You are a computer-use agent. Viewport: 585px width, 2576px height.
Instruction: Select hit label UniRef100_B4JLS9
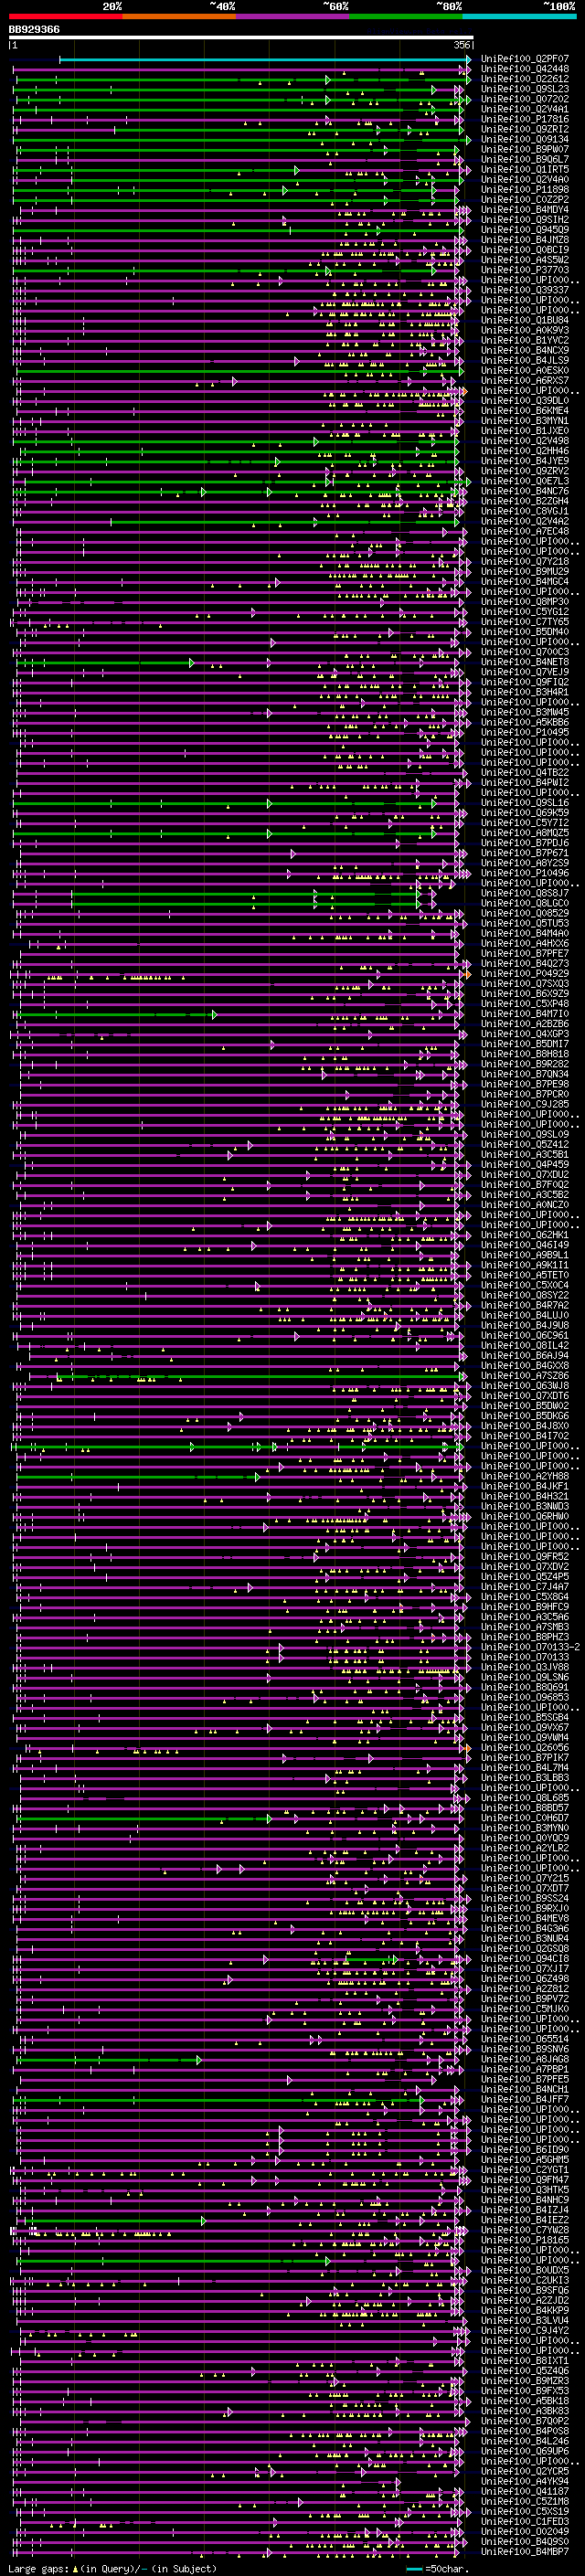click(525, 360)
